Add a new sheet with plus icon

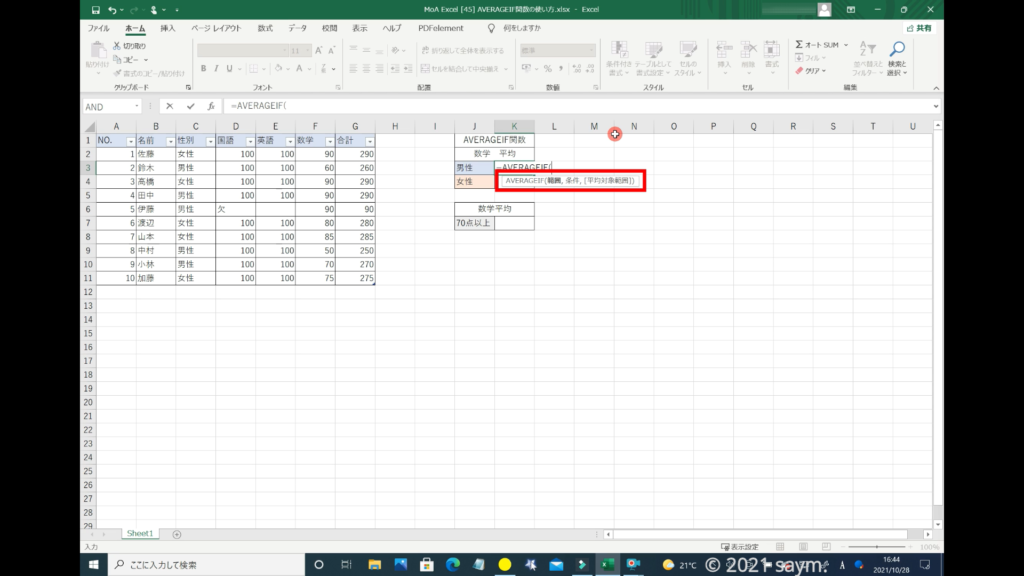click(x=177, y=535)
